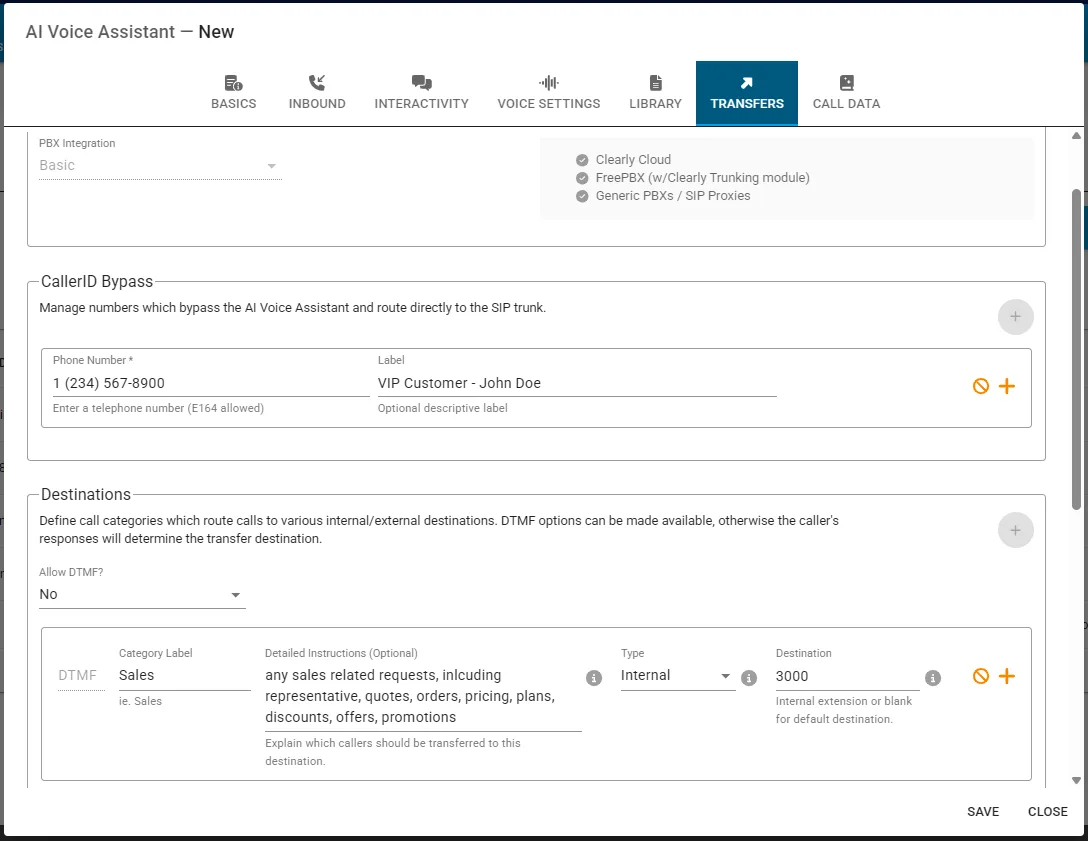Click the scrollbar up arrow
The image size is (1088, 841).
click(1076, 135)
